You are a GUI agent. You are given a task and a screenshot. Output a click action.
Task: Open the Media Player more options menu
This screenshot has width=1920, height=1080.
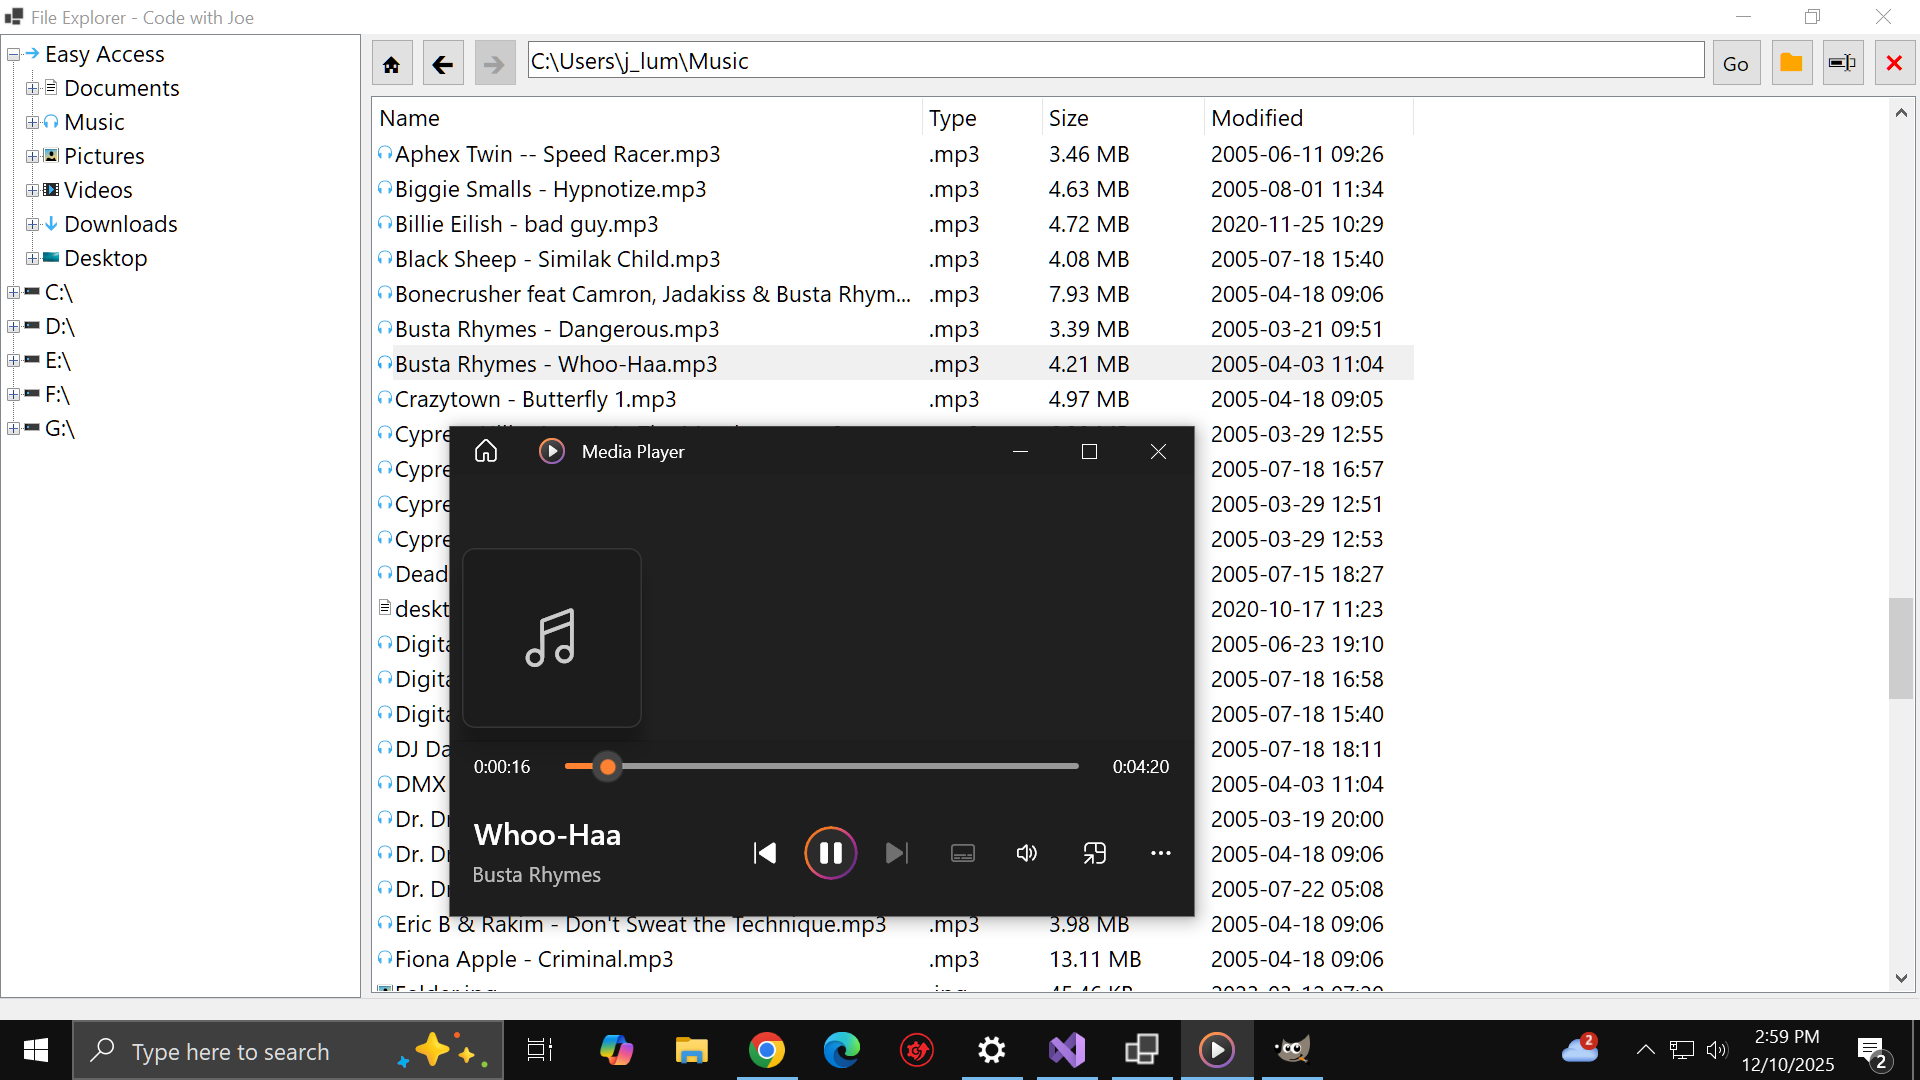1159,852
